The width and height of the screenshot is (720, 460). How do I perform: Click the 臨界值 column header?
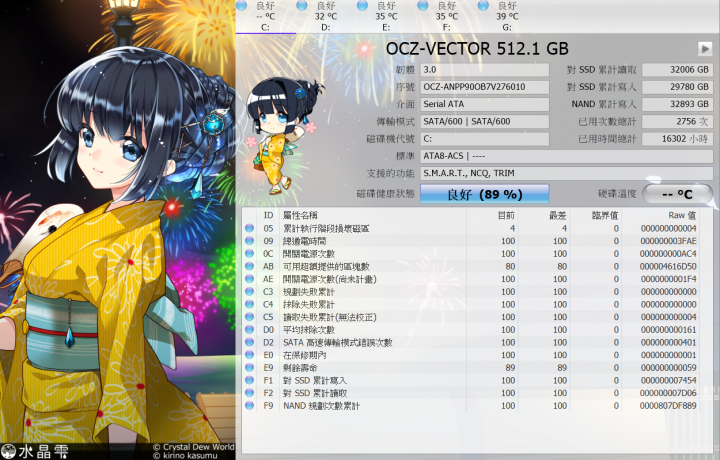605,215
